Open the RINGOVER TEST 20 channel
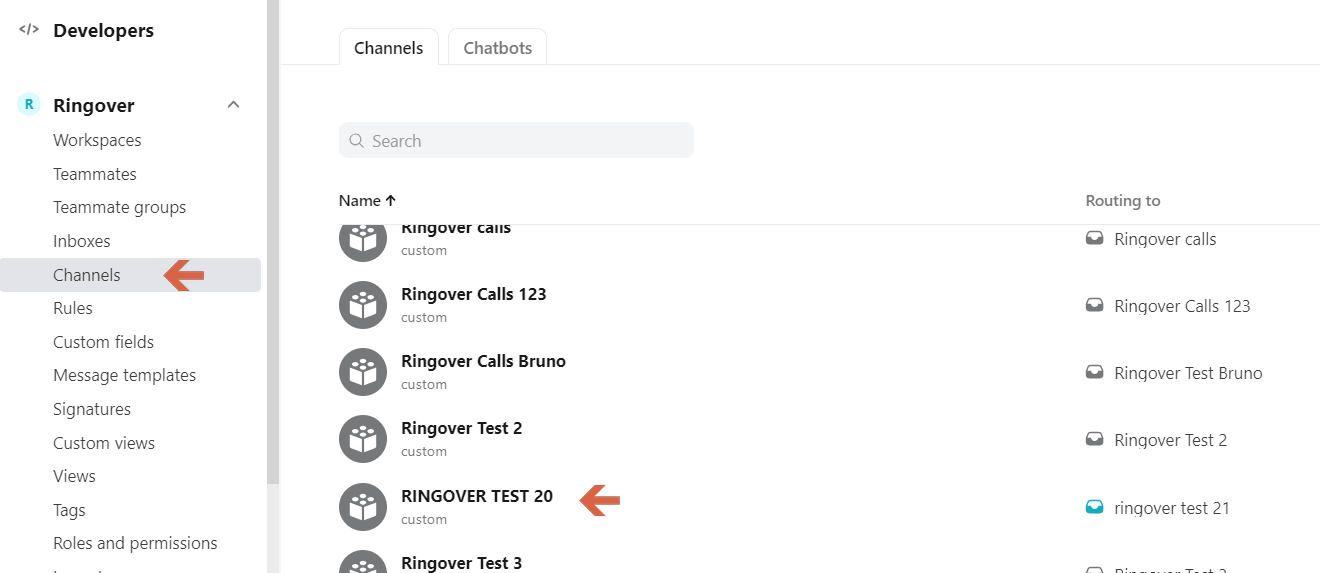Image resolution: width=1320 pixels, height=573 pixels. click(477, 496)
